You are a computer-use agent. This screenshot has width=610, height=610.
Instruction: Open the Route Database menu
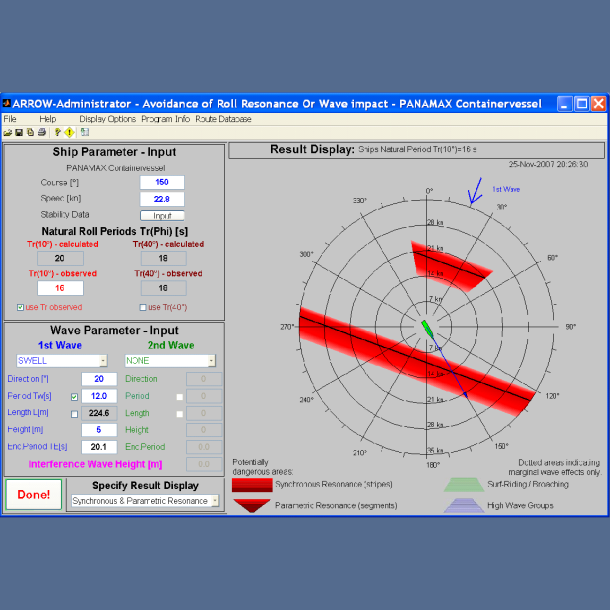[x=223, y=118]
